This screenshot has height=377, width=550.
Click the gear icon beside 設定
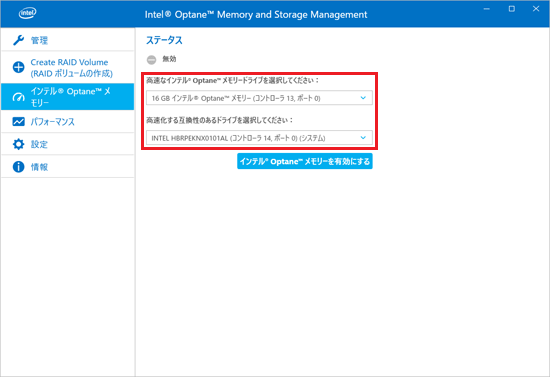19,144
